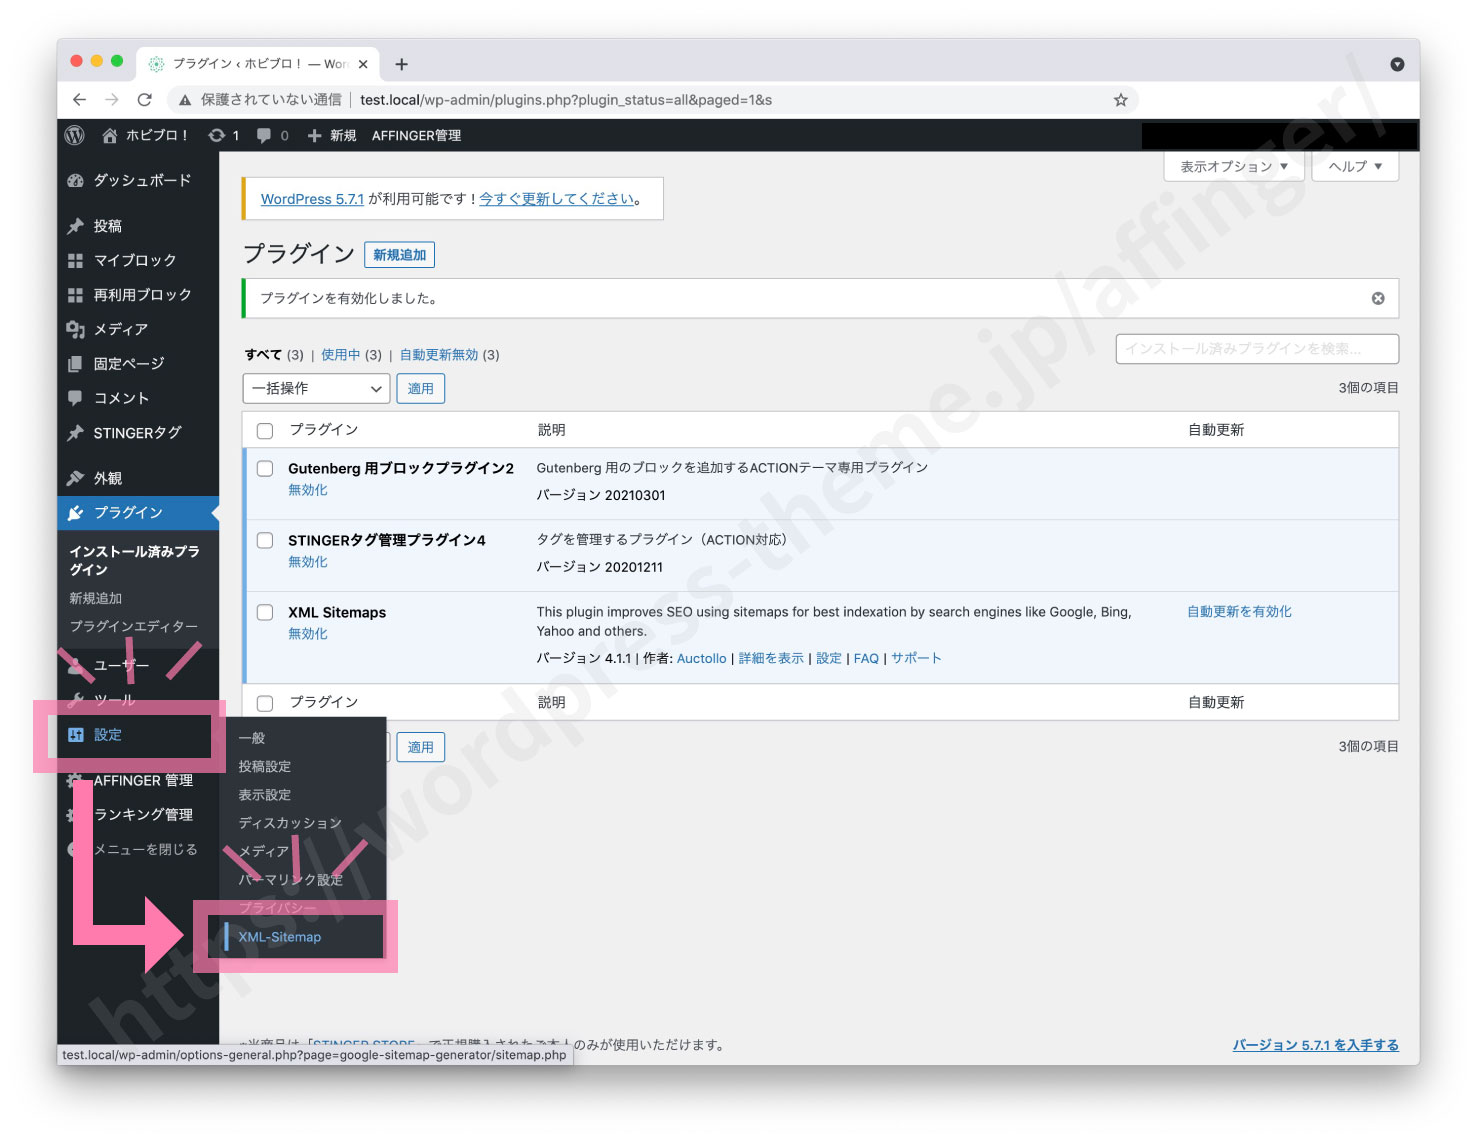The image size is (1476, 1140).
Task: Toggle the select-all checkbox in table header
Action: [x=265, y=431]
